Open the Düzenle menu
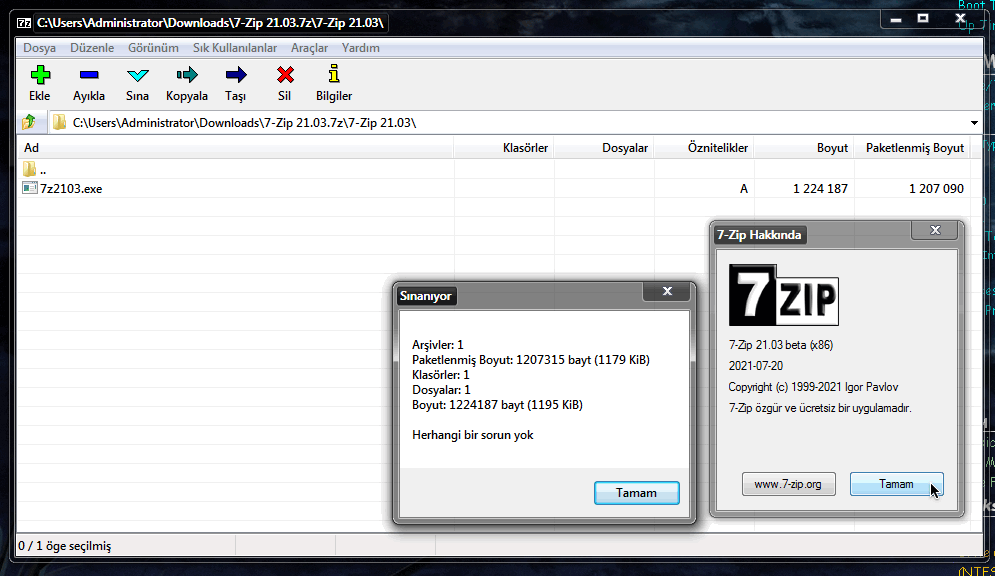Screen dimensions: 995x576 pos(92,48)
